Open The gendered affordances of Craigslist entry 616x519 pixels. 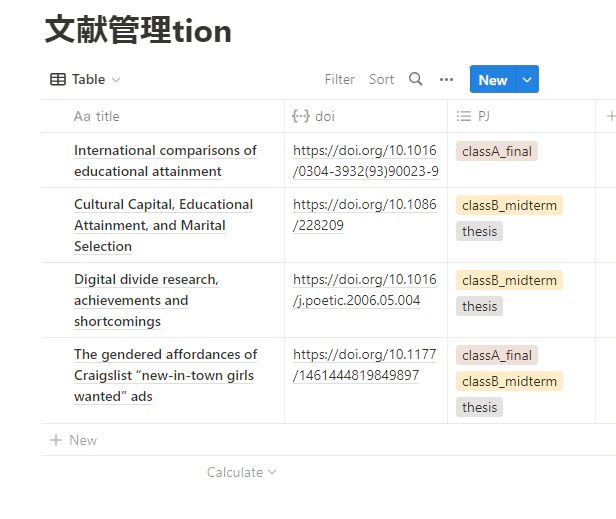pos(165,375)
